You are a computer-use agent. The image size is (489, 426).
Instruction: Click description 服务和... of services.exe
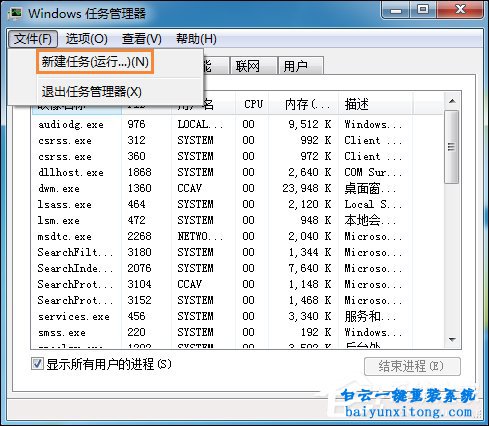pos(370,316)
